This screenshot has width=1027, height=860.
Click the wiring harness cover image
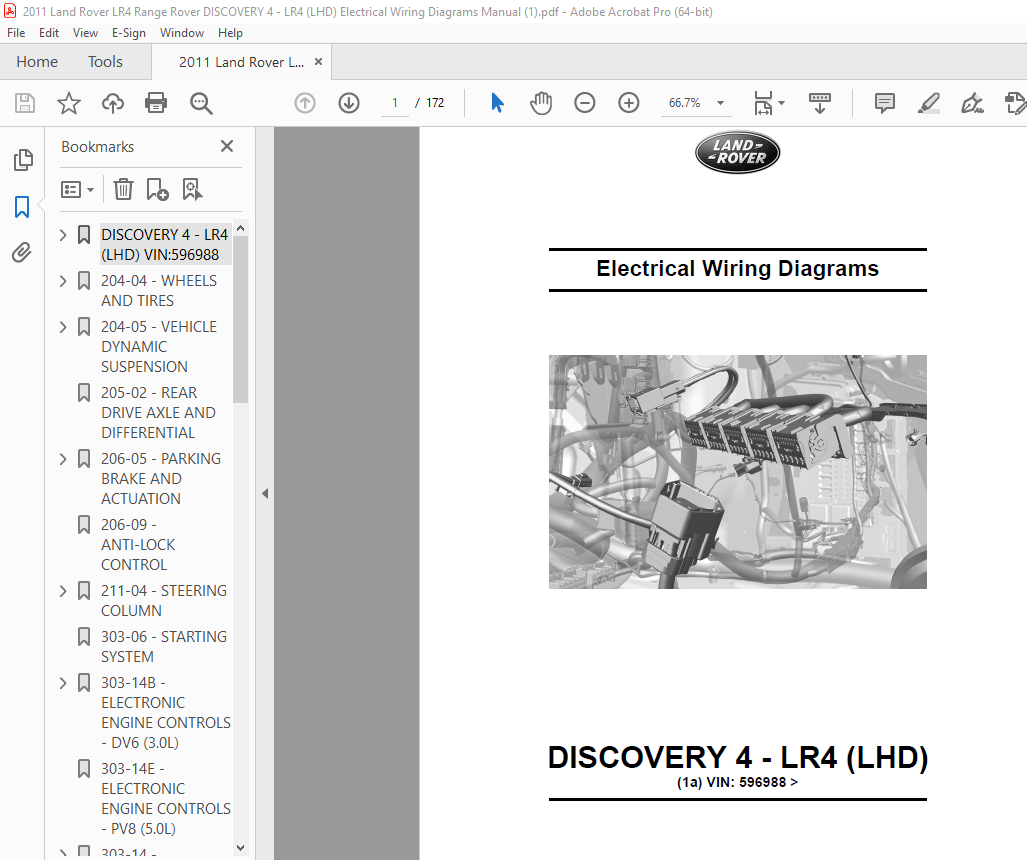(738, 472)
